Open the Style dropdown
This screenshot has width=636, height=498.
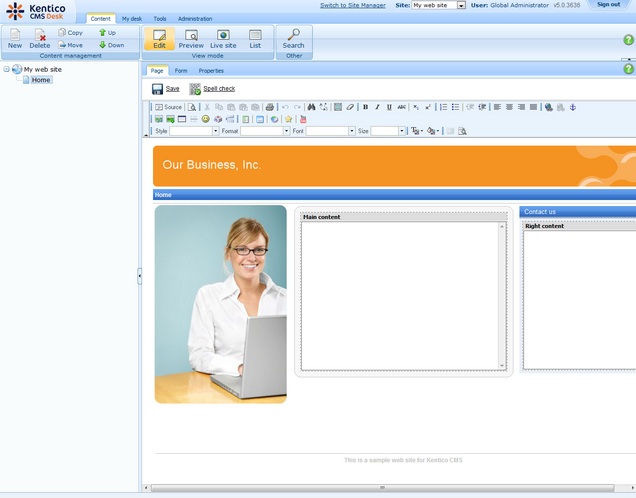[213, 131]
